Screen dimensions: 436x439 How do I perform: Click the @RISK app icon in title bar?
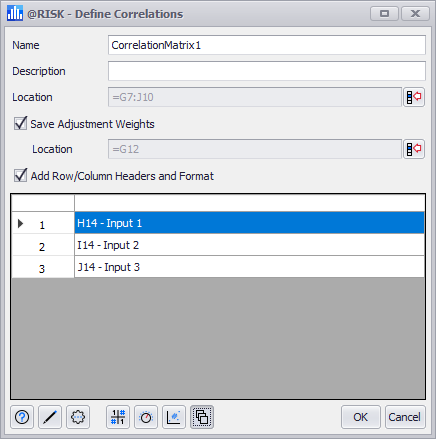[x=15, y=13]
